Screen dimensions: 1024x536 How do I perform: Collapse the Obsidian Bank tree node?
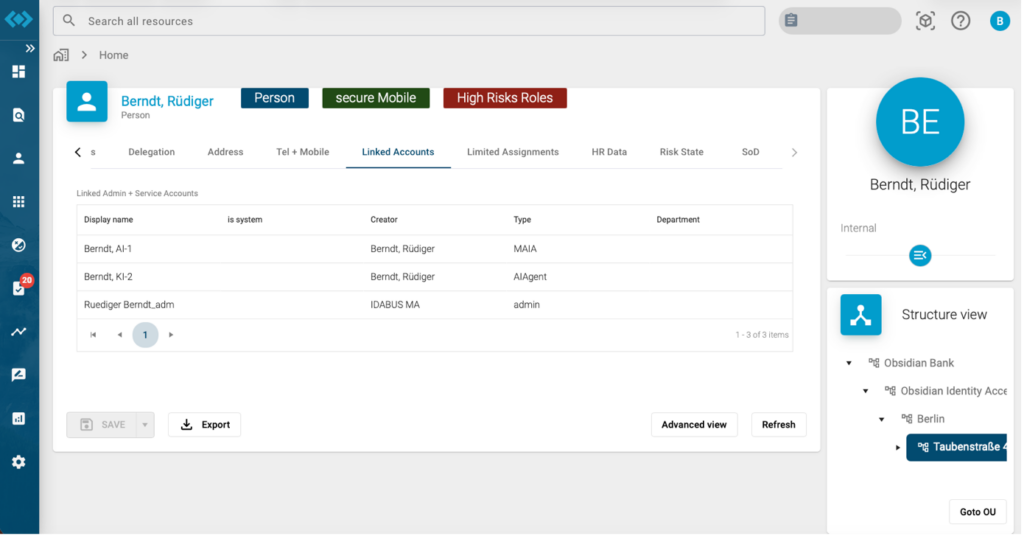pos(849,363)
